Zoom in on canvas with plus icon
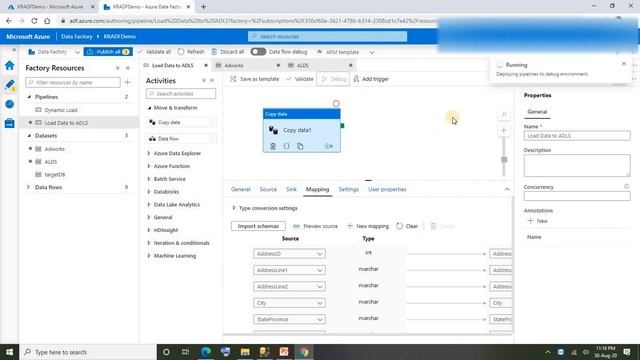This screenshot has width=640, height=360. [x=504, y=131]
